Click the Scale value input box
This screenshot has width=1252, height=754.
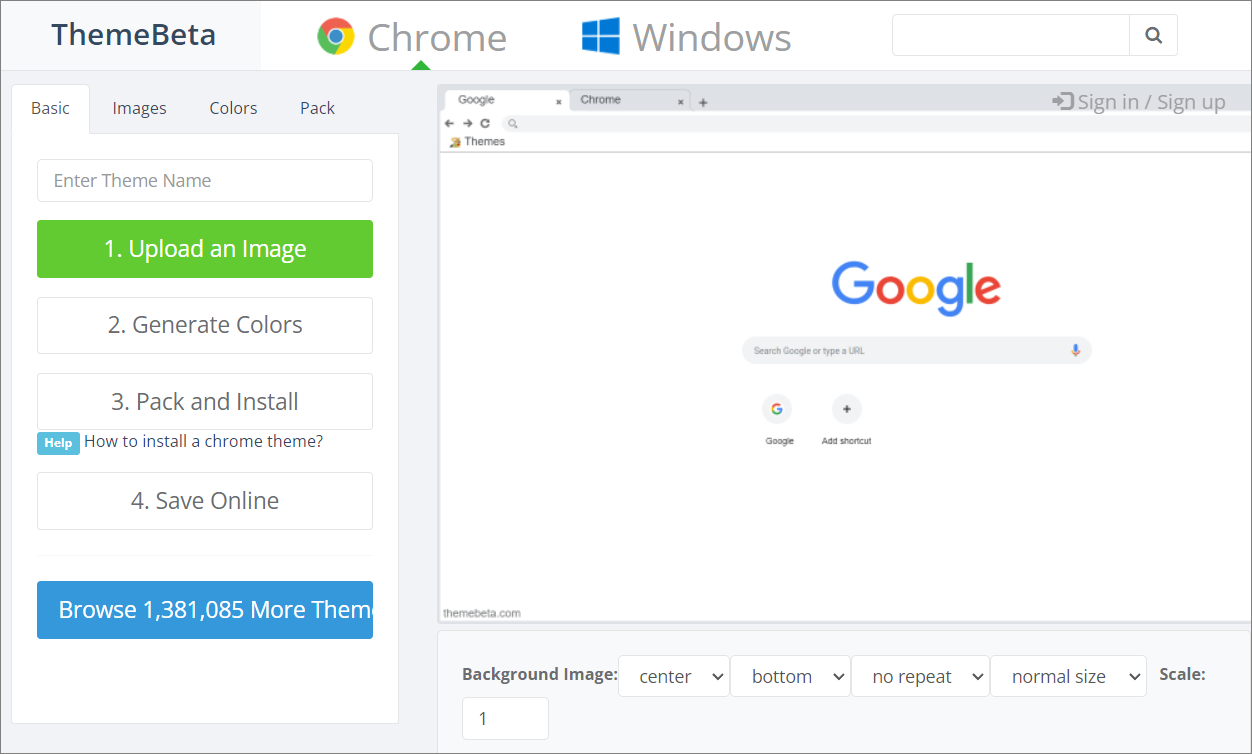click(x=505, y=718)
